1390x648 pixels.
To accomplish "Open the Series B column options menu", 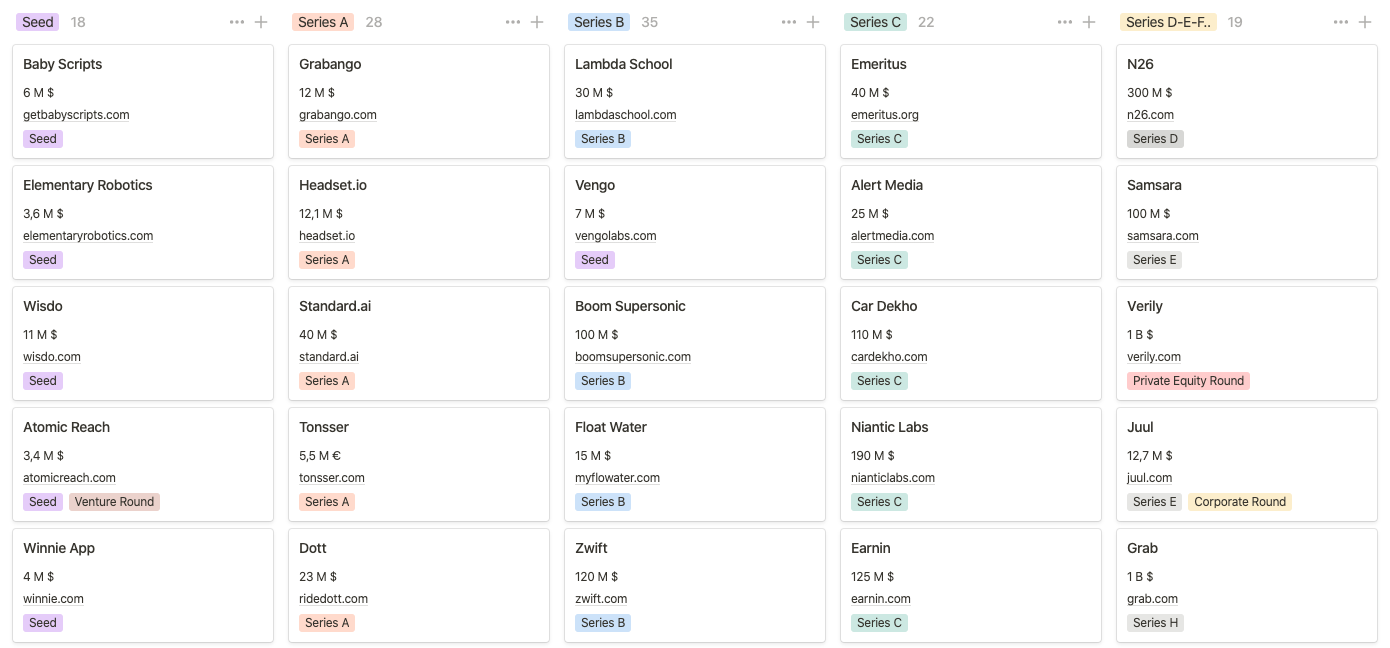I will click(789, 22).
